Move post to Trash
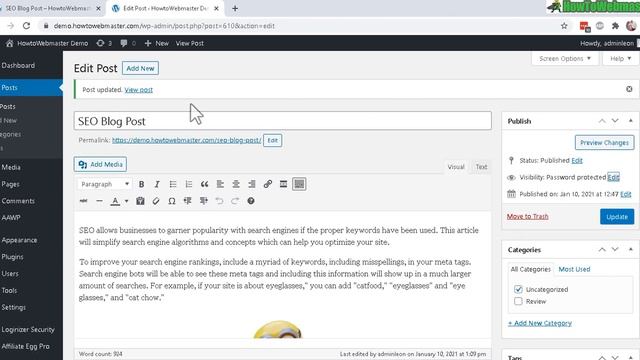This screenshot has height=360, width=640. click(x=527, y=216)
